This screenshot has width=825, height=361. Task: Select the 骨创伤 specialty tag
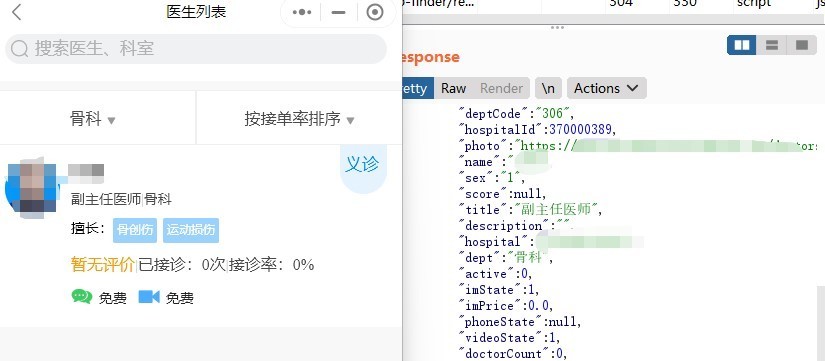tap(135, 230)
